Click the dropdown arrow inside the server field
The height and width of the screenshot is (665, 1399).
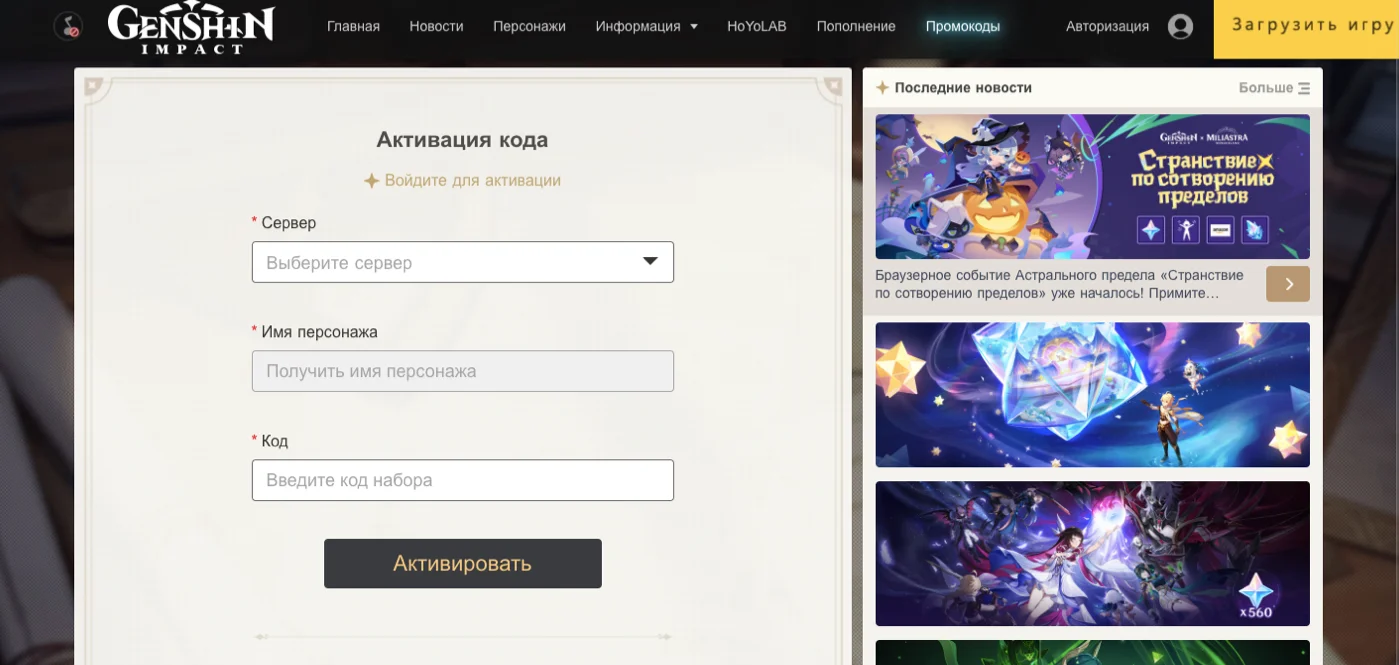(x=651, y=261)
